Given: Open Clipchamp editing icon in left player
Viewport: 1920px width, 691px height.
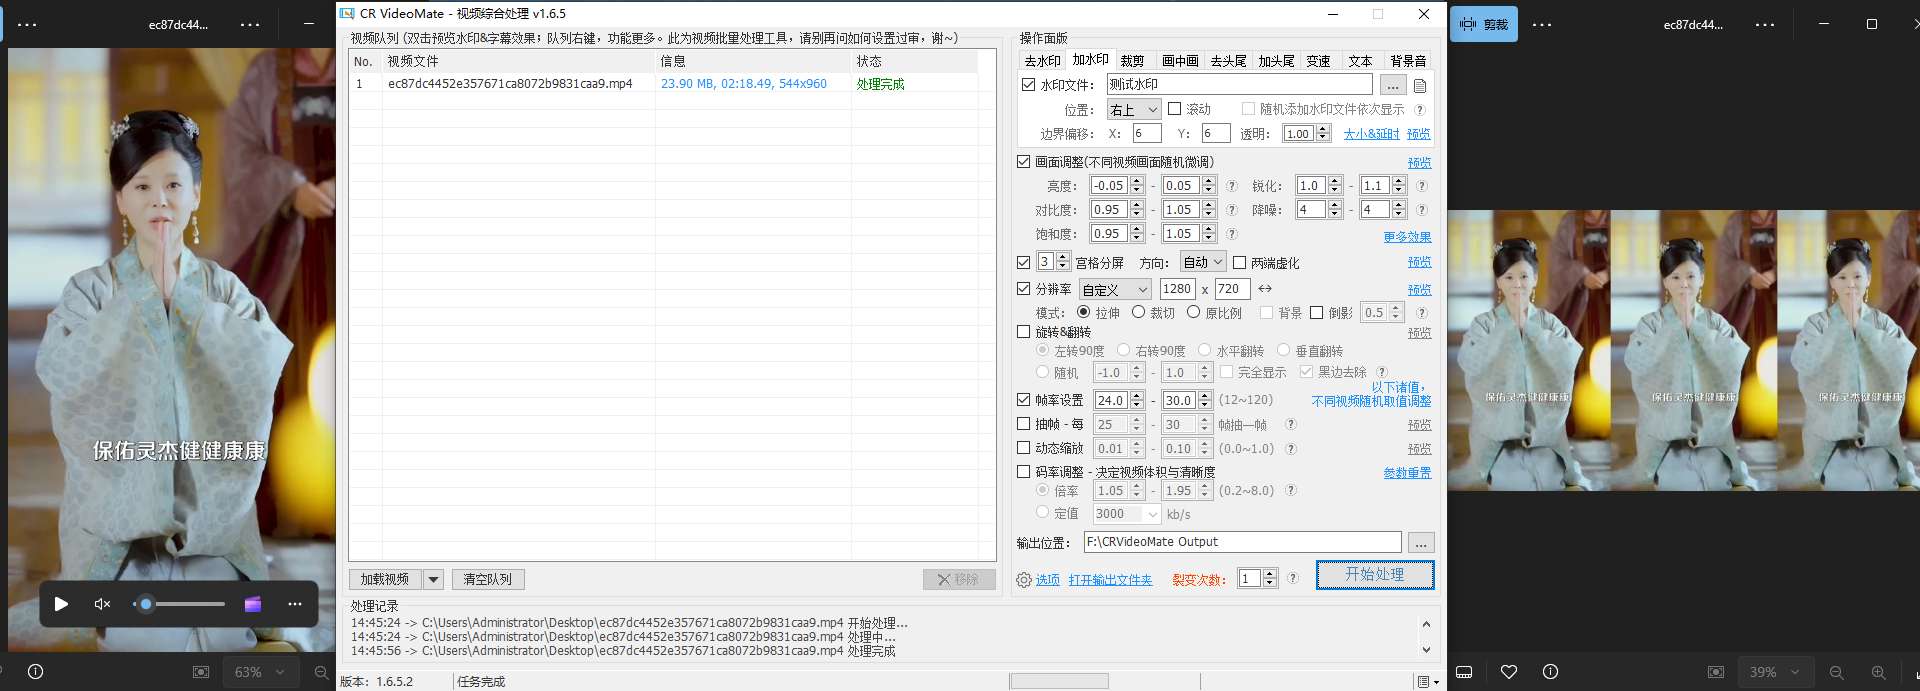Looking at the screenshot, I should coord(253,604).
